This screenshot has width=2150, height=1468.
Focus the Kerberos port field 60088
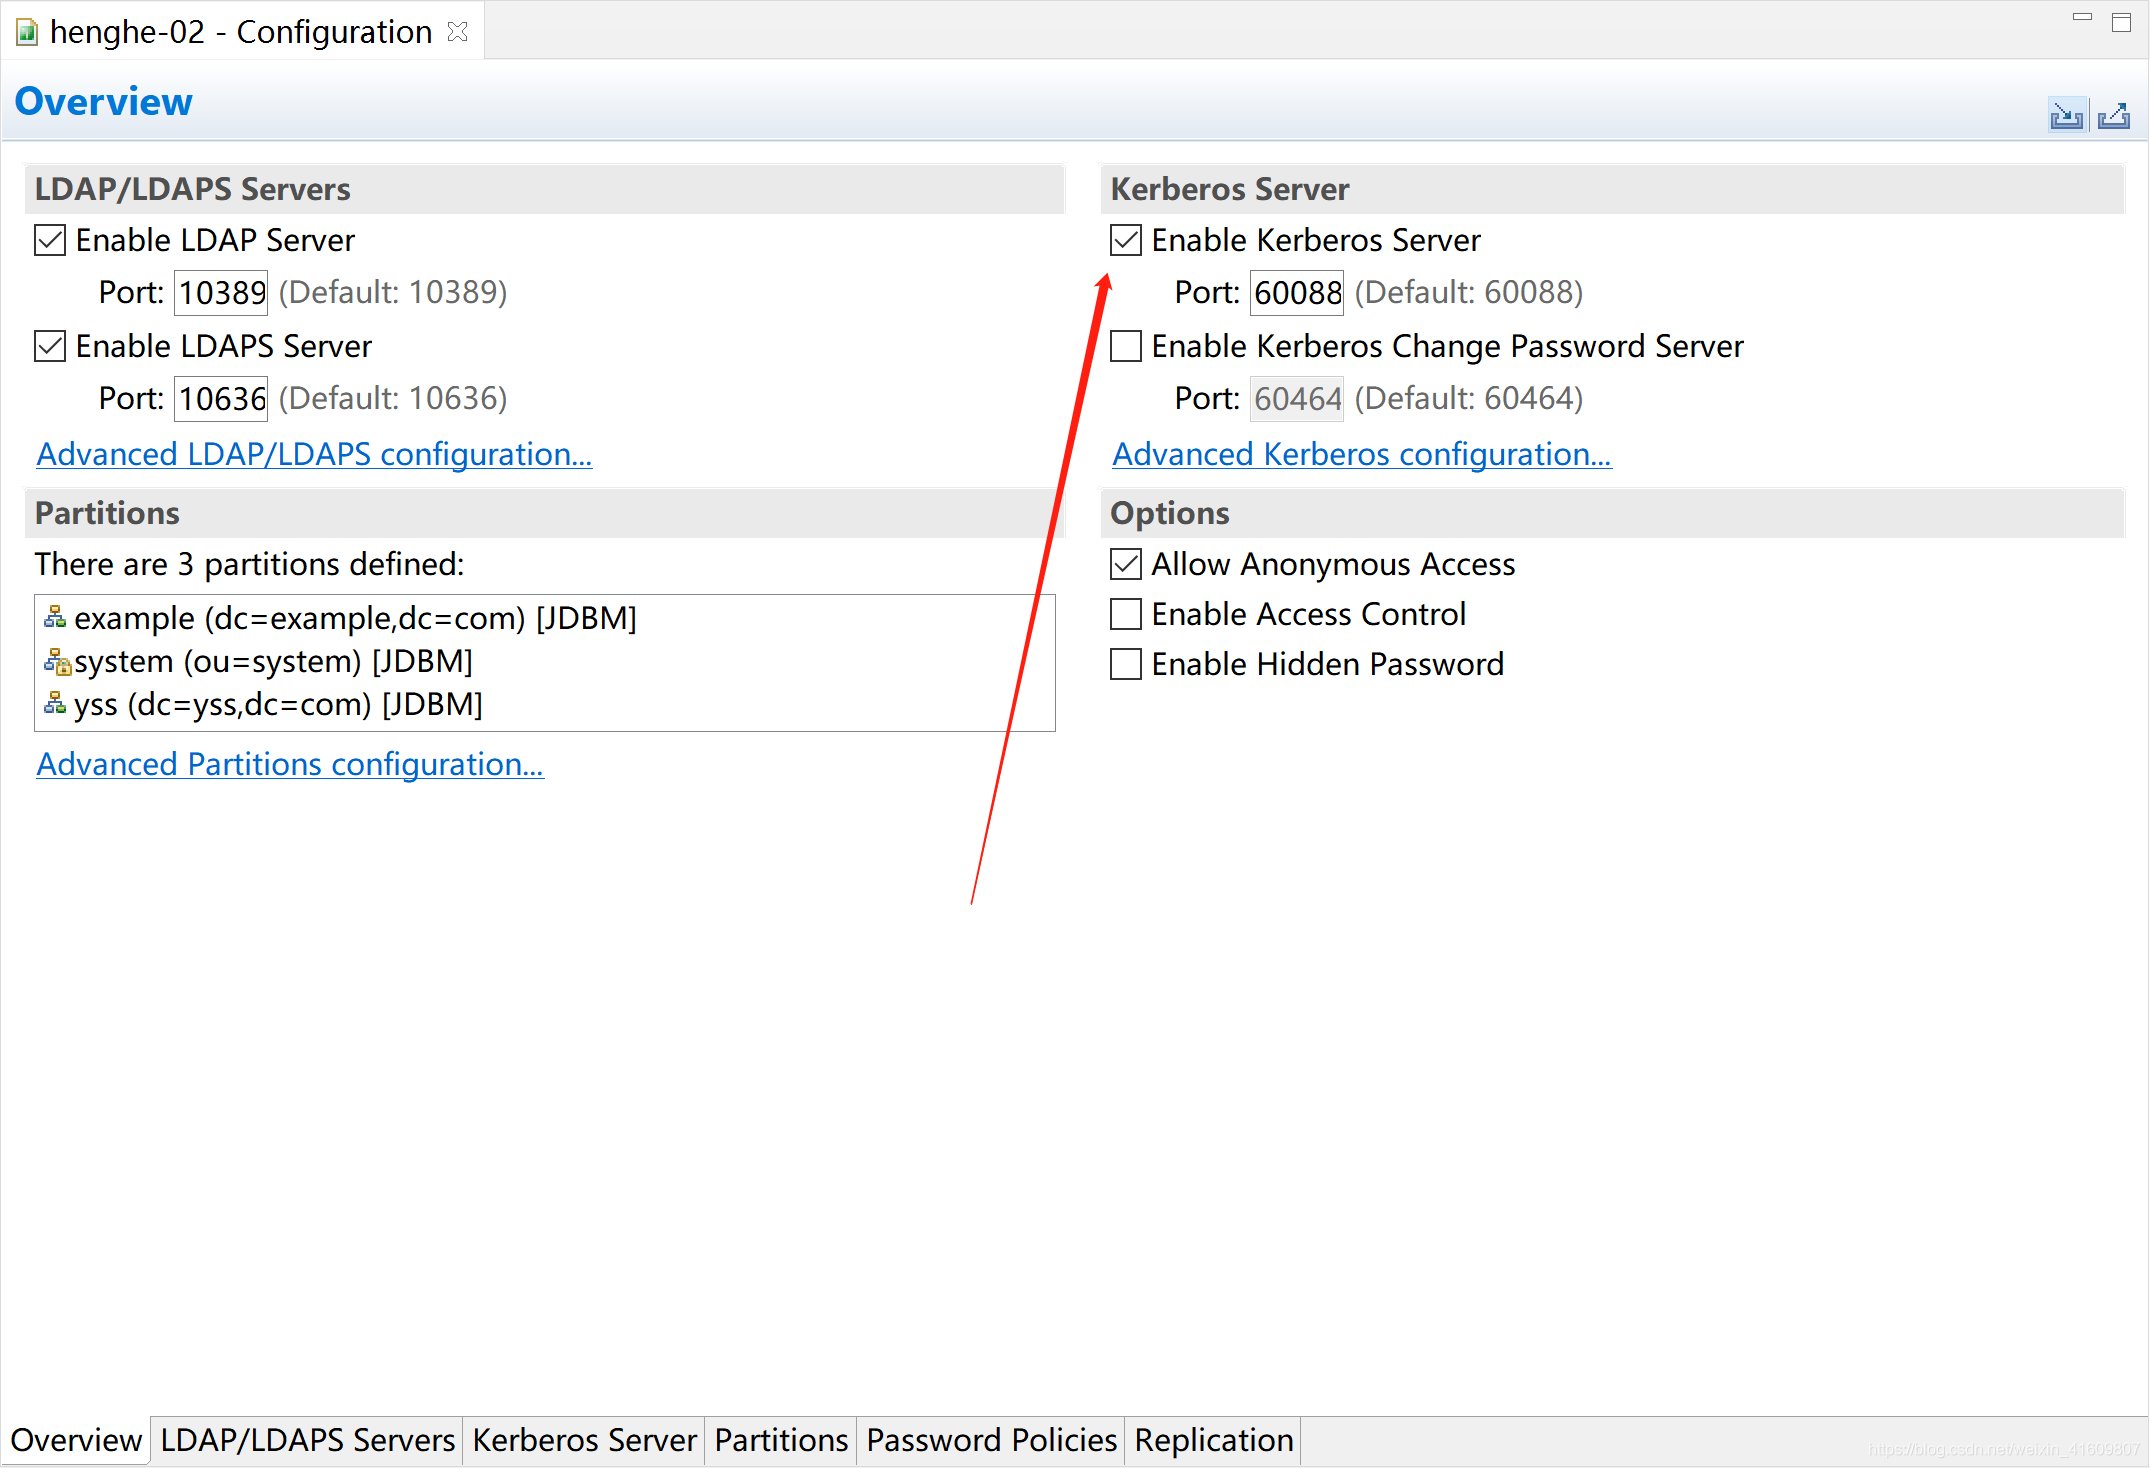pos(1297,293)
